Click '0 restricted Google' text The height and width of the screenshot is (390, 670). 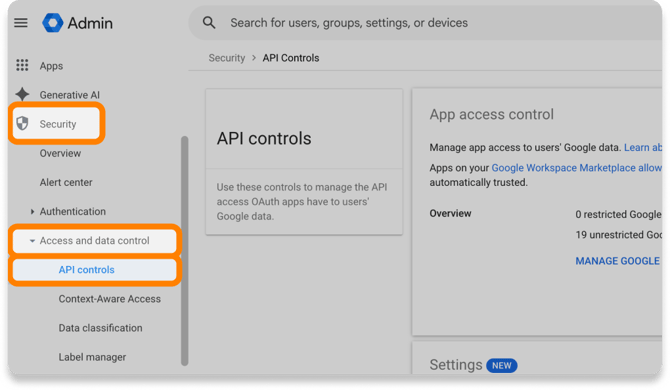pos(618,214)
